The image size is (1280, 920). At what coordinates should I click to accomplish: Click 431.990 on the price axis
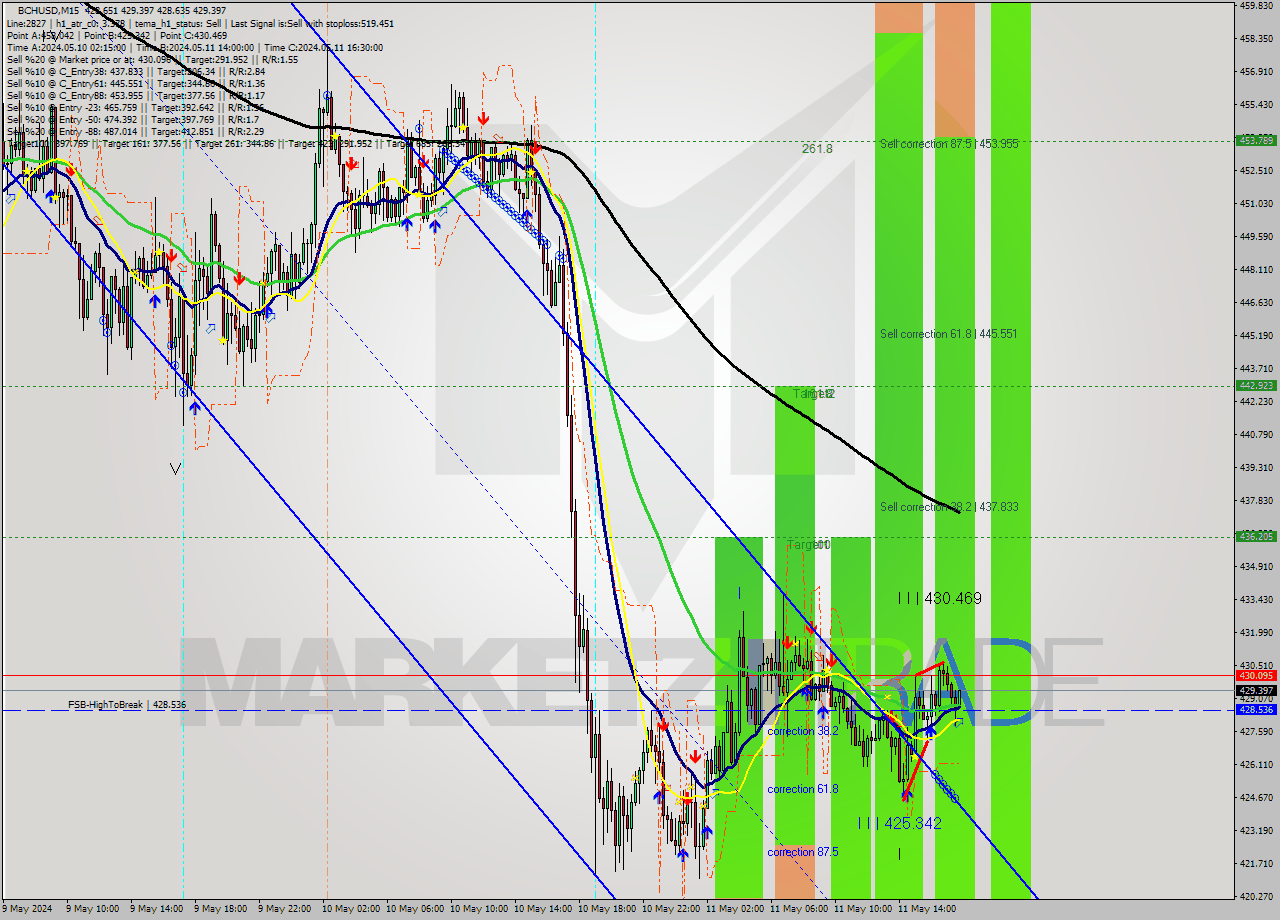tap(1256, 632)
